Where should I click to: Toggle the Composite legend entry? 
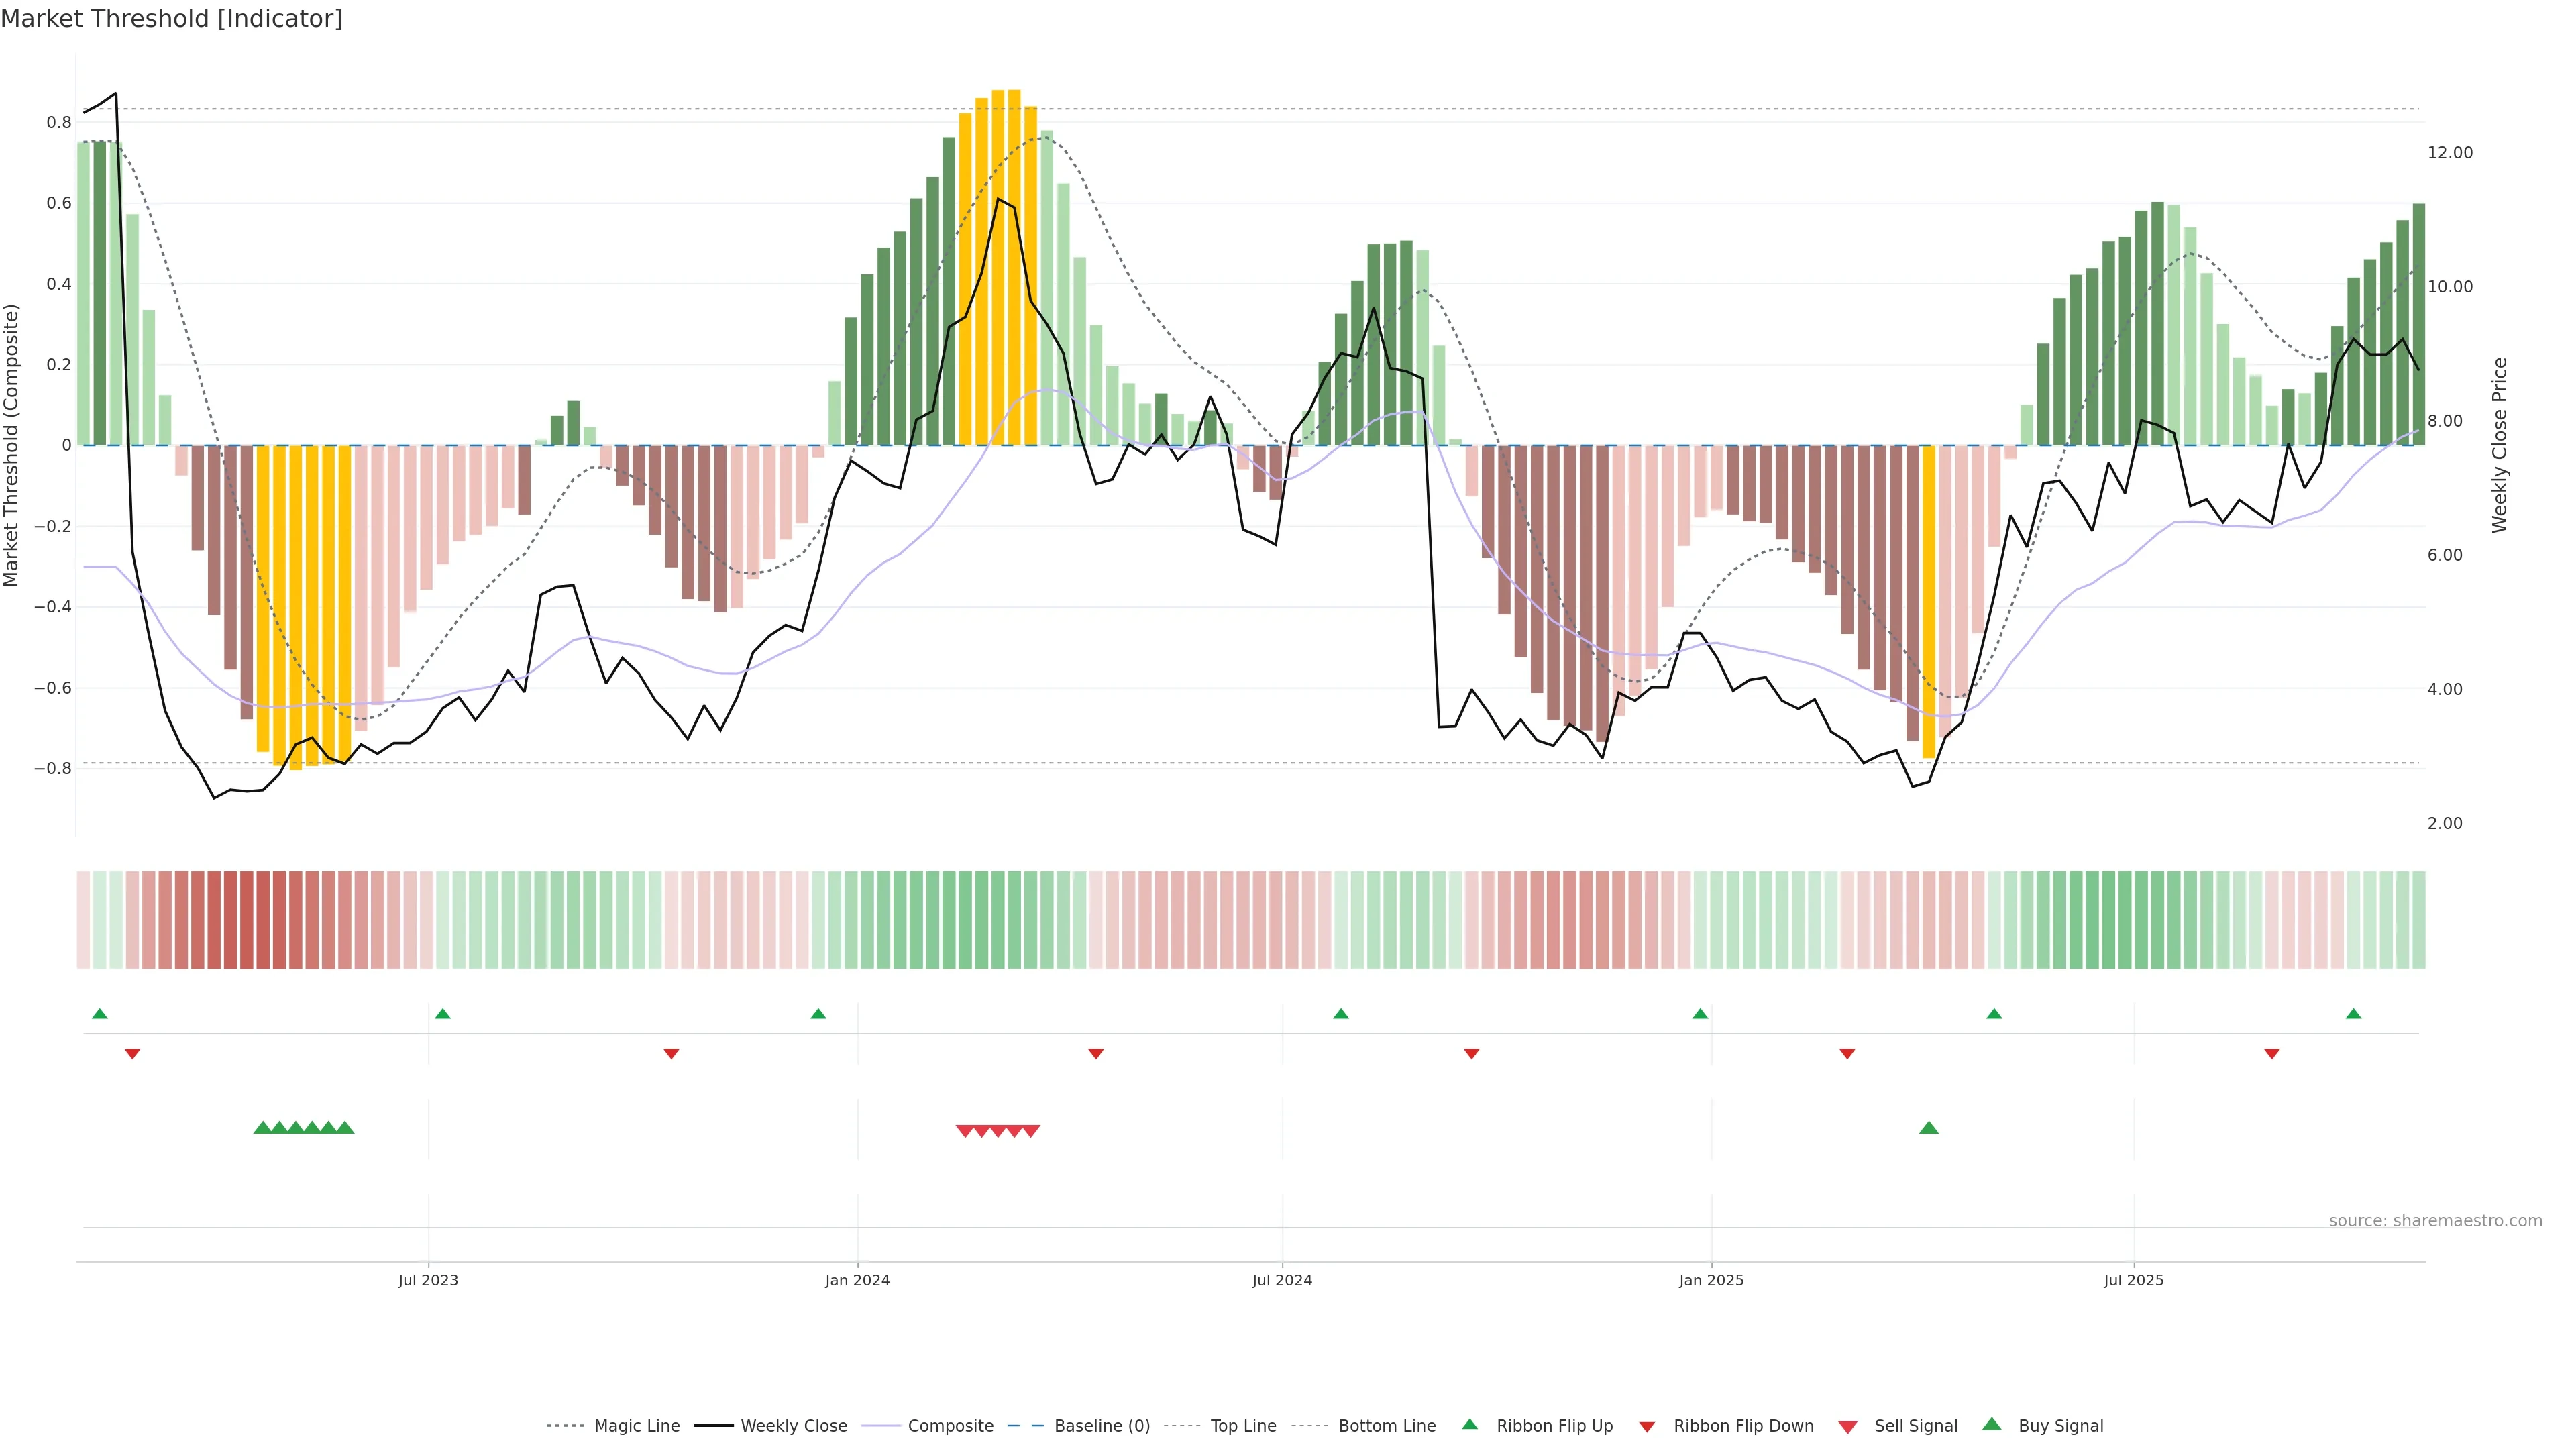point(950,1426)
